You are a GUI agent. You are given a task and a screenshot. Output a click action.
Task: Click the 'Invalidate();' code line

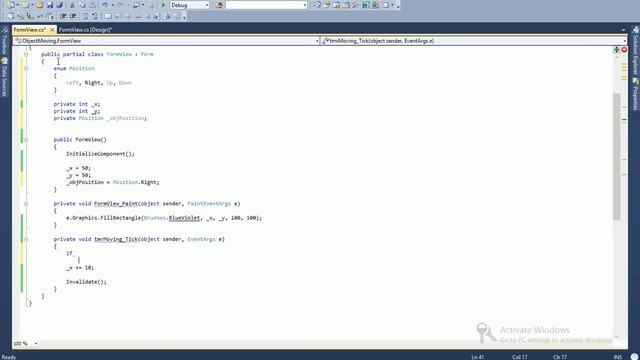[x=86, y=282]
